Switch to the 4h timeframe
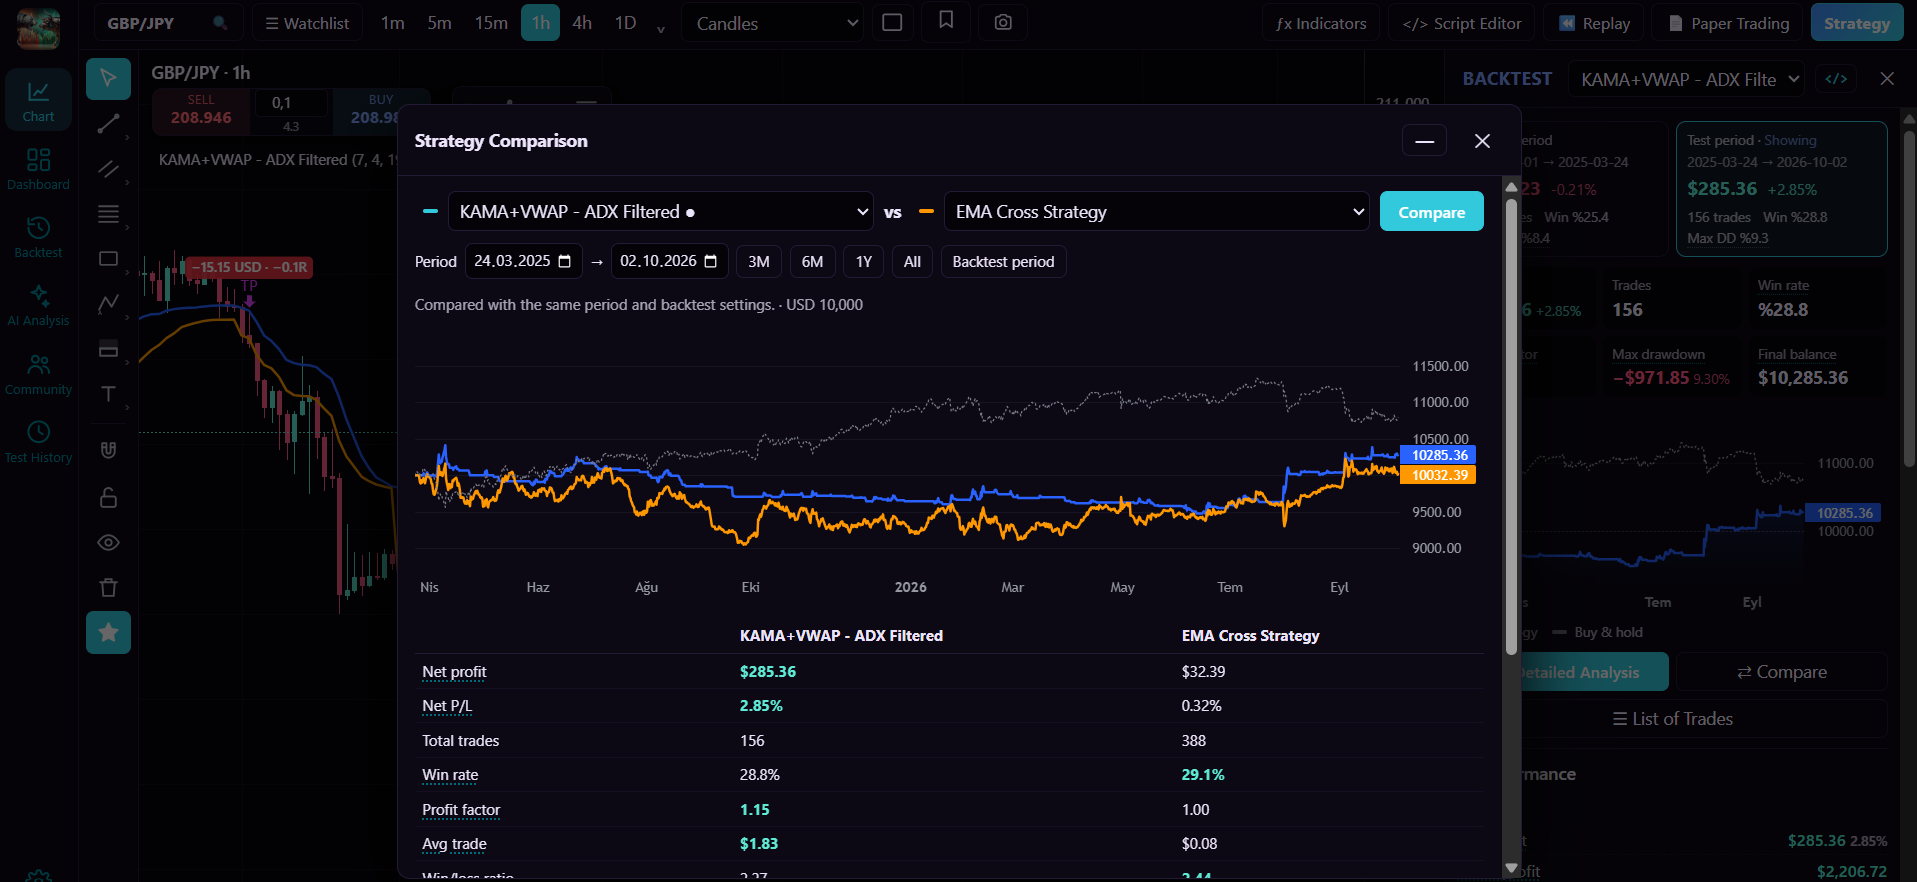Screen dimensions: 1917x882 tap(582, 23)
